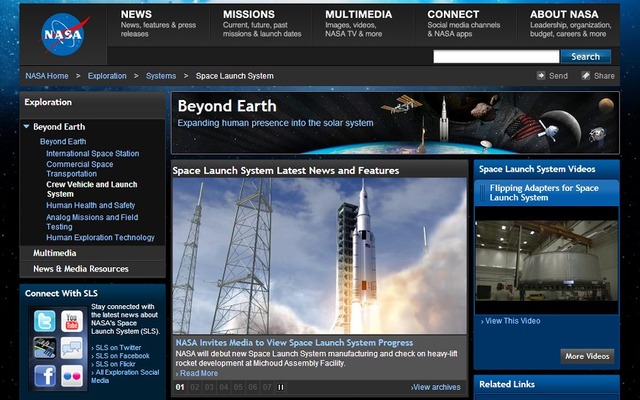Open International Space Station link

(x=93, y=153)
